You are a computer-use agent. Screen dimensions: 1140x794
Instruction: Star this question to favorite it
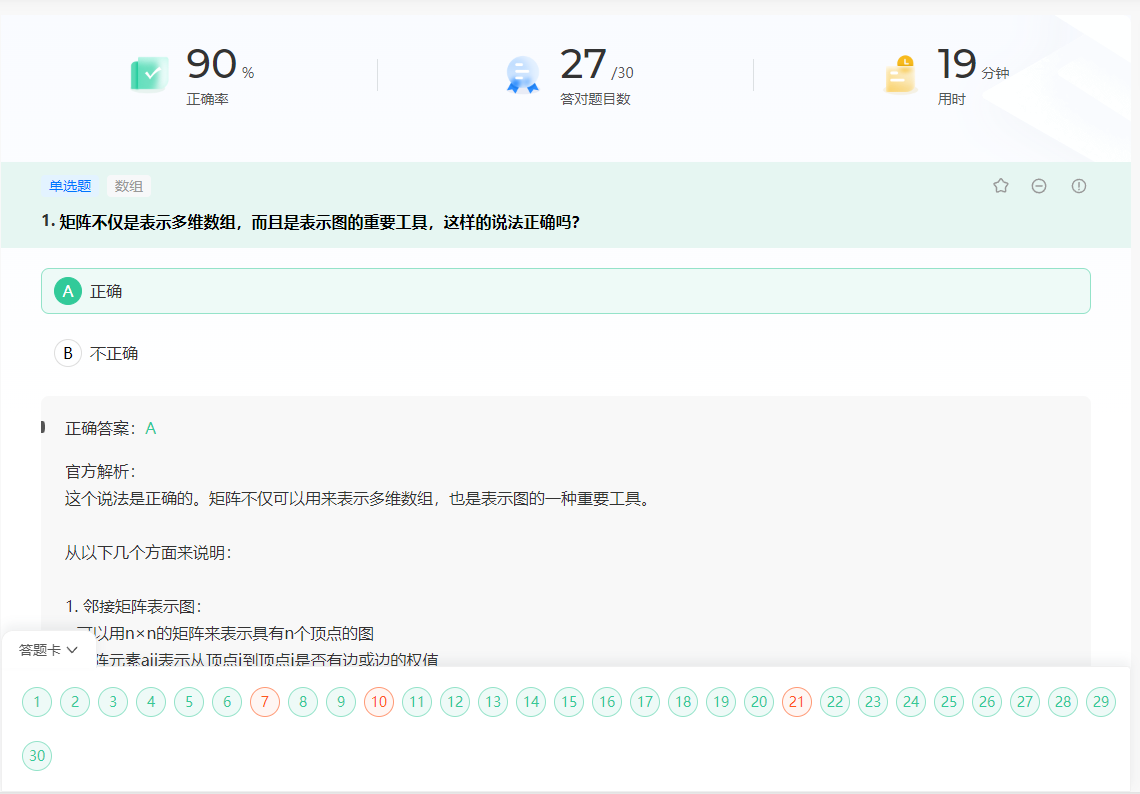pyautogui.click(x=1001, y=186)
